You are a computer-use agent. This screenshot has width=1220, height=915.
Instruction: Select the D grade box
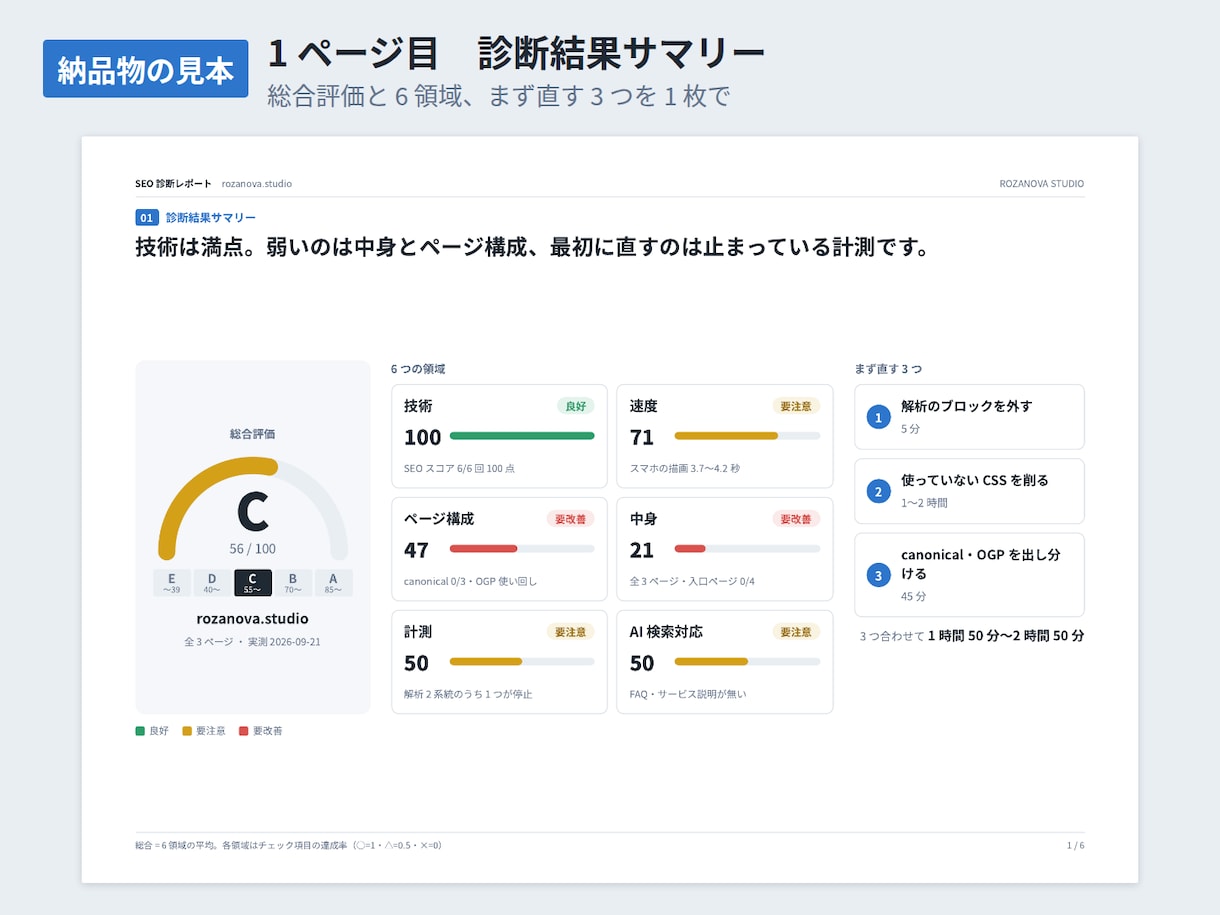tap(212, 583)
